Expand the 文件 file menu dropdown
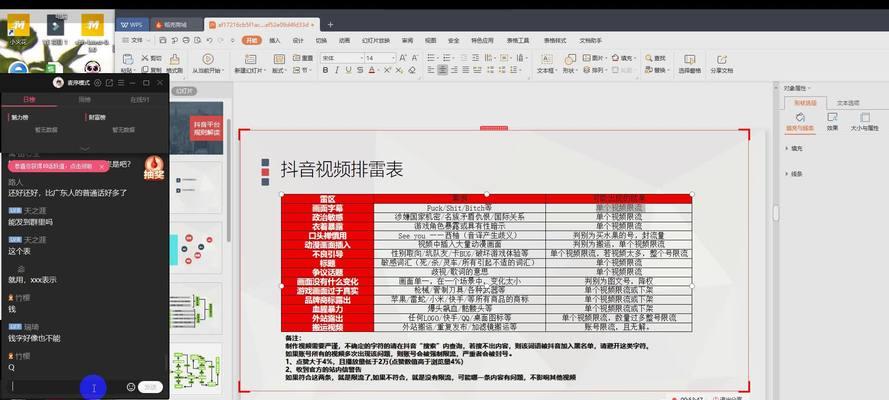Screen dimensions: 889x400 pos(137,40)
